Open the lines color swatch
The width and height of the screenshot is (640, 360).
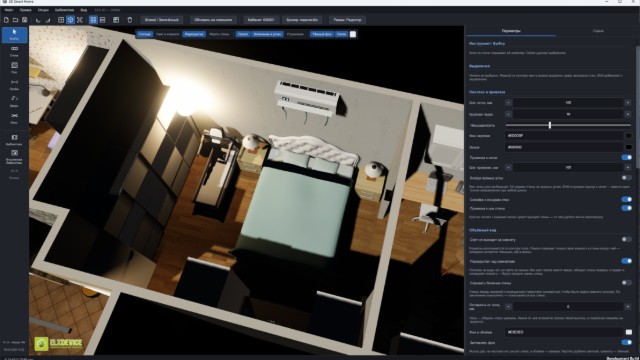pos(628,147)
